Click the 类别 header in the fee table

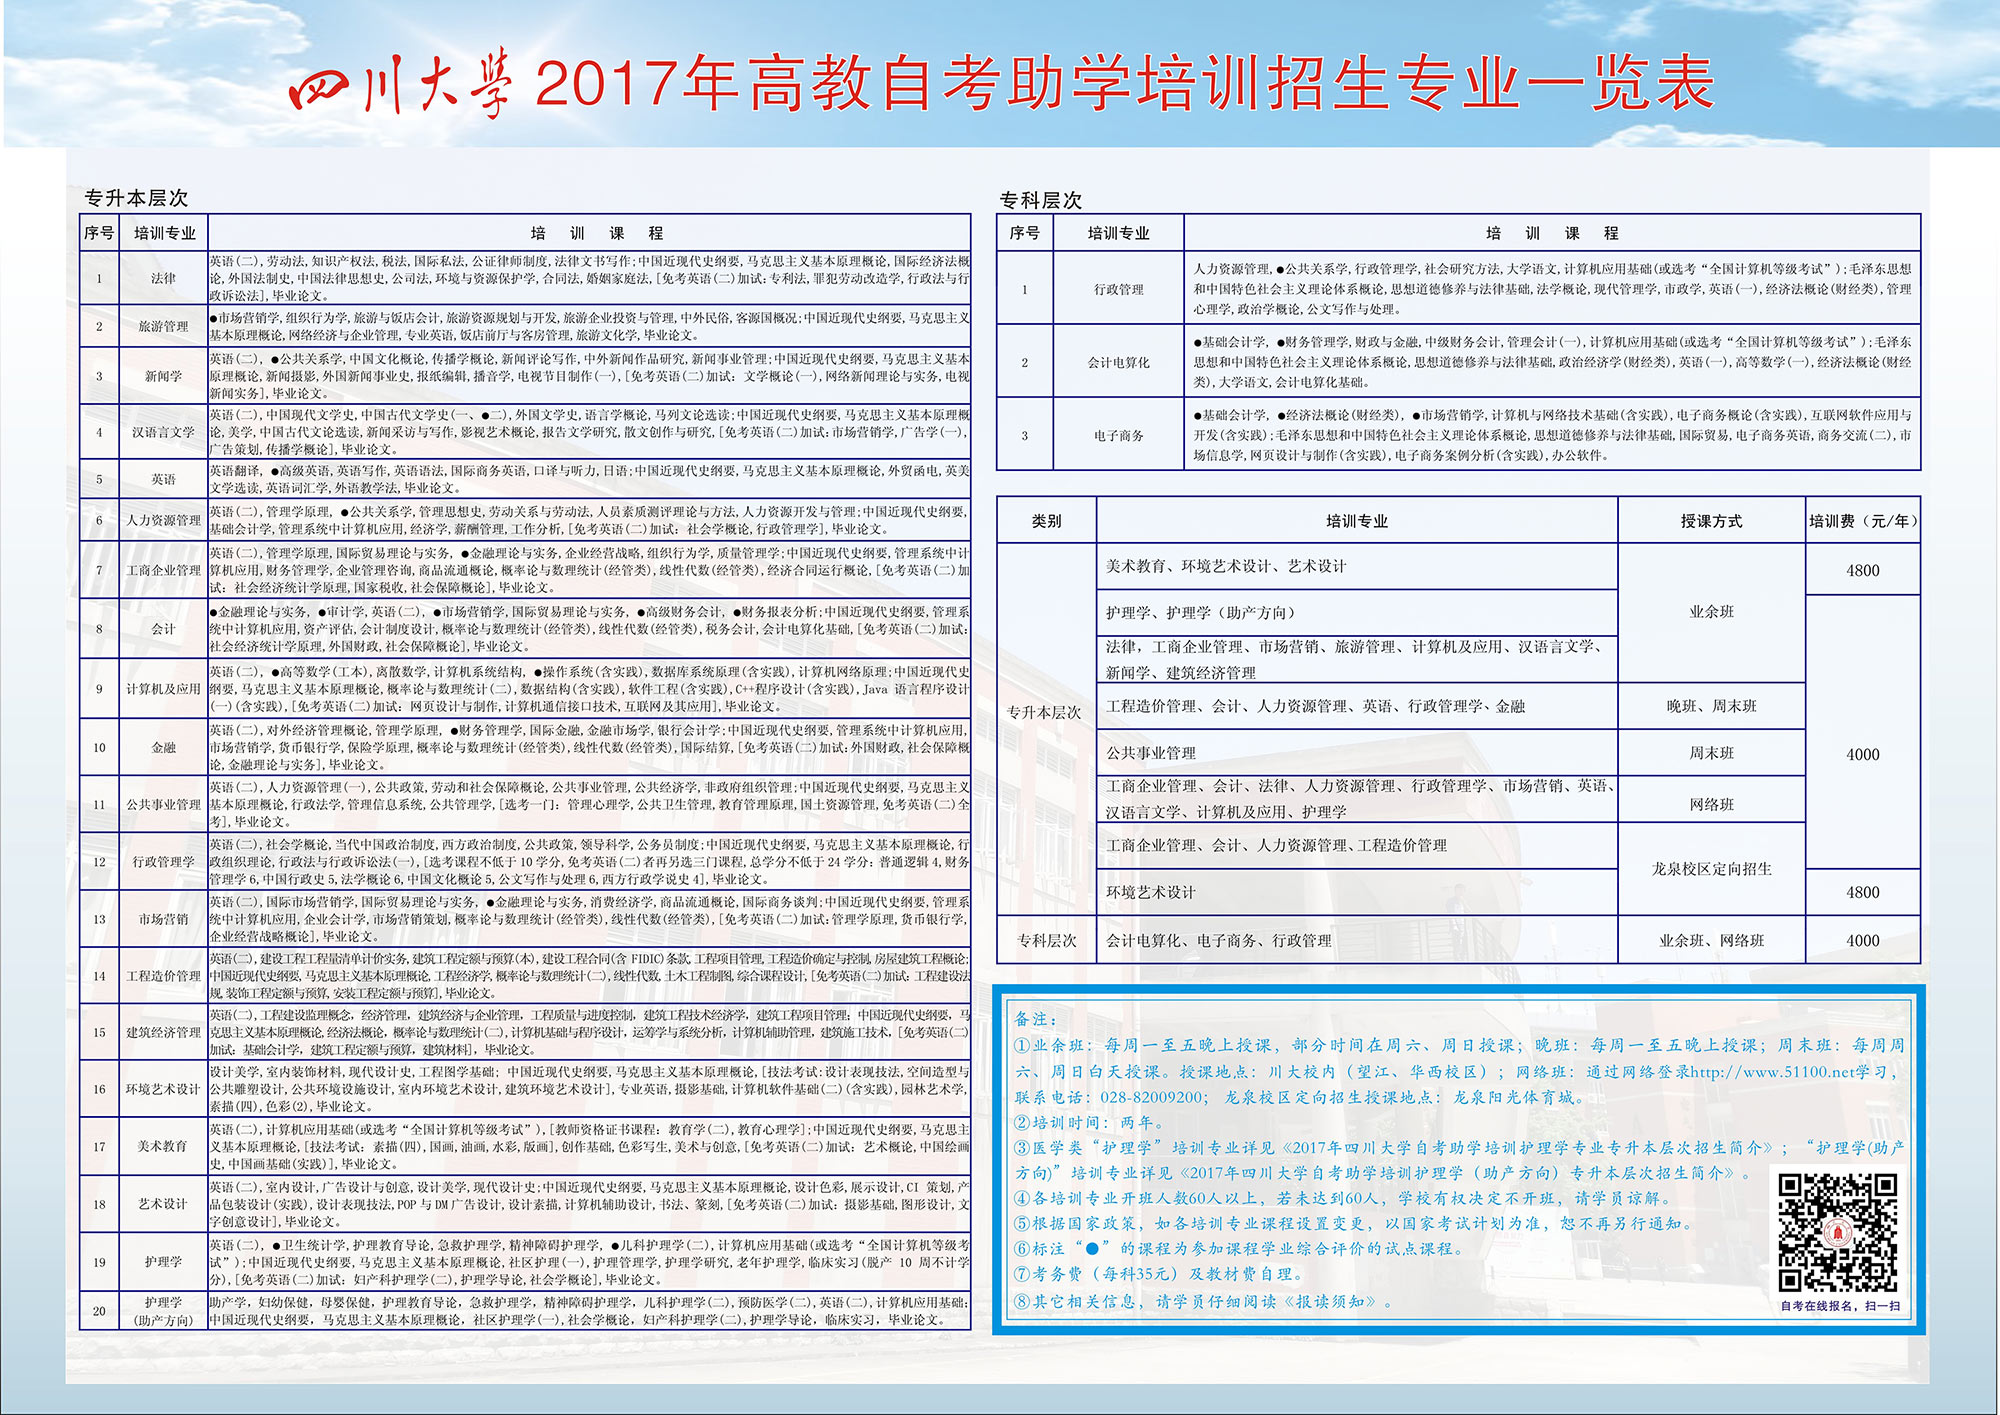point(1046,521)
